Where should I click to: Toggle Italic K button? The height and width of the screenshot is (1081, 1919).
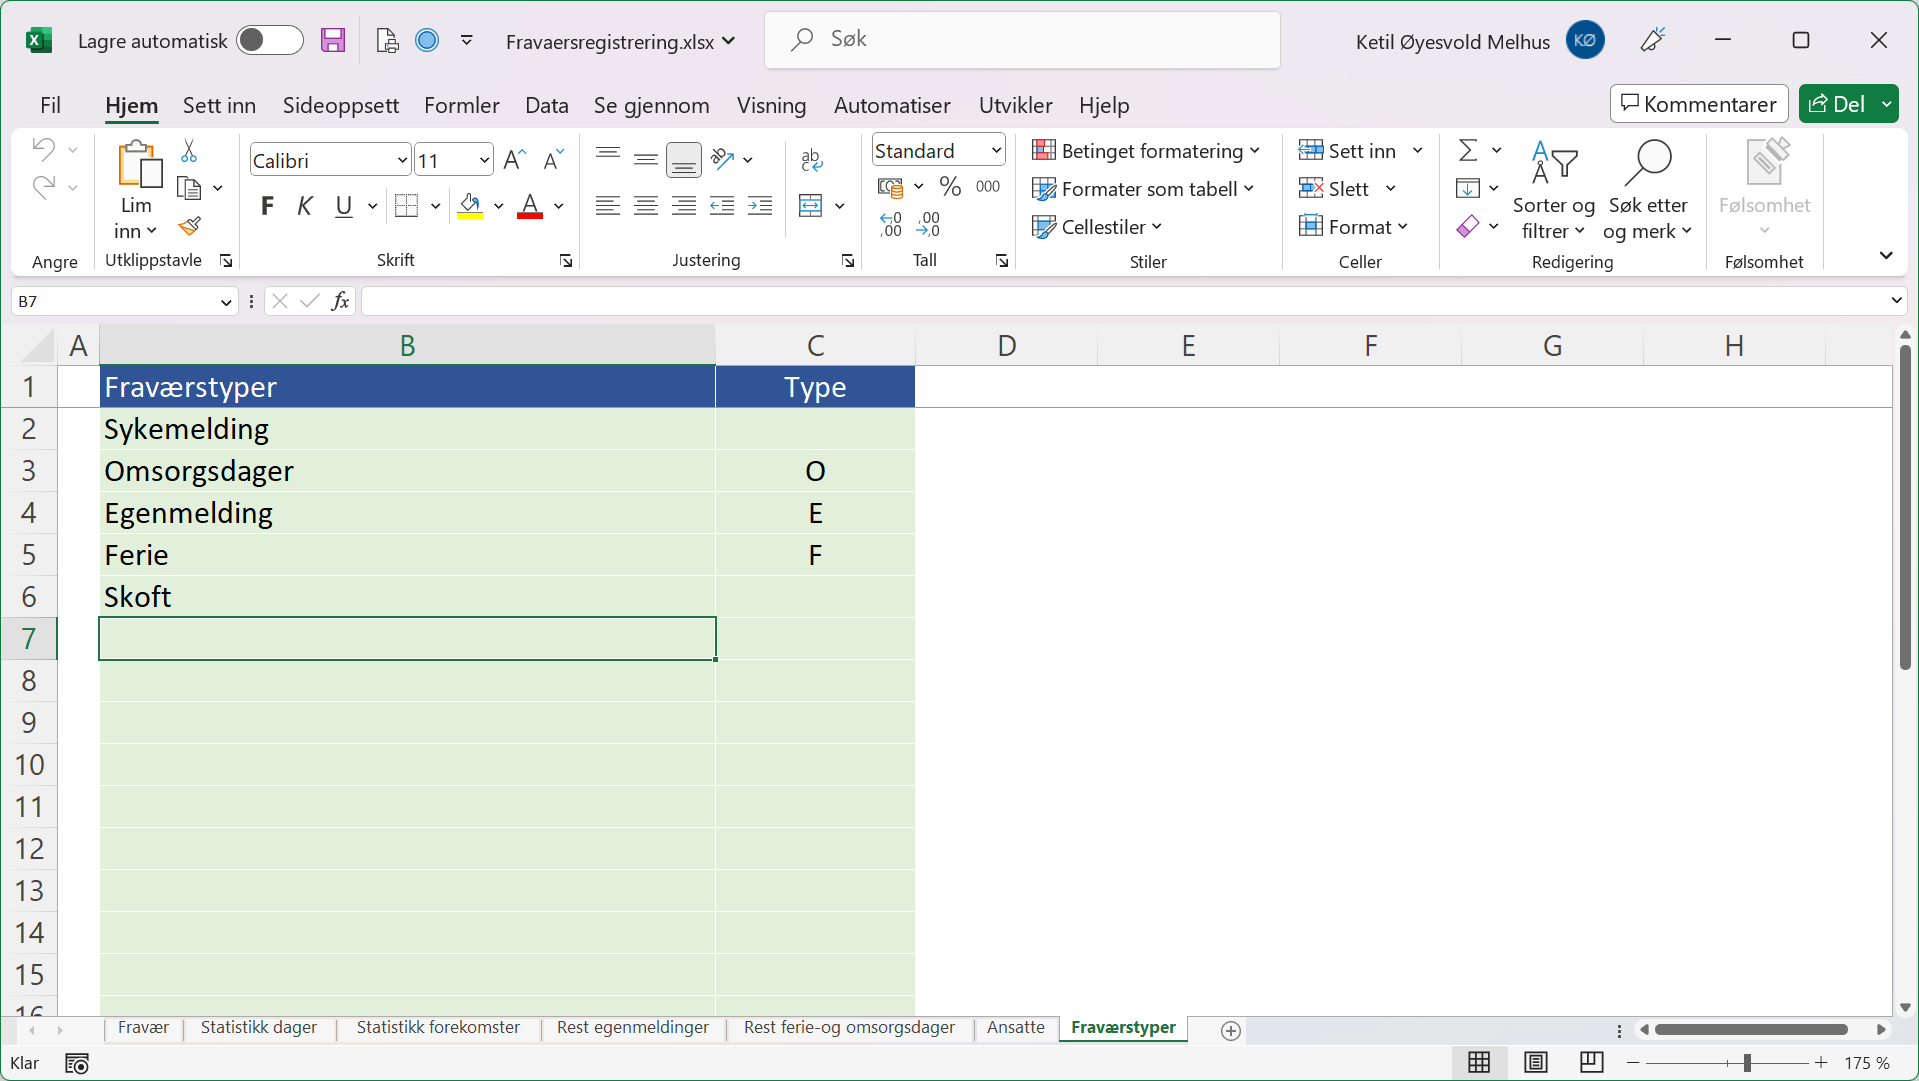305,206
